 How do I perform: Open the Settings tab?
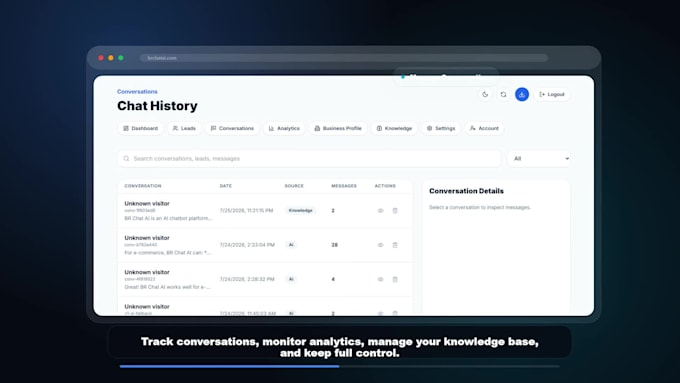click(x=441, y=128)
